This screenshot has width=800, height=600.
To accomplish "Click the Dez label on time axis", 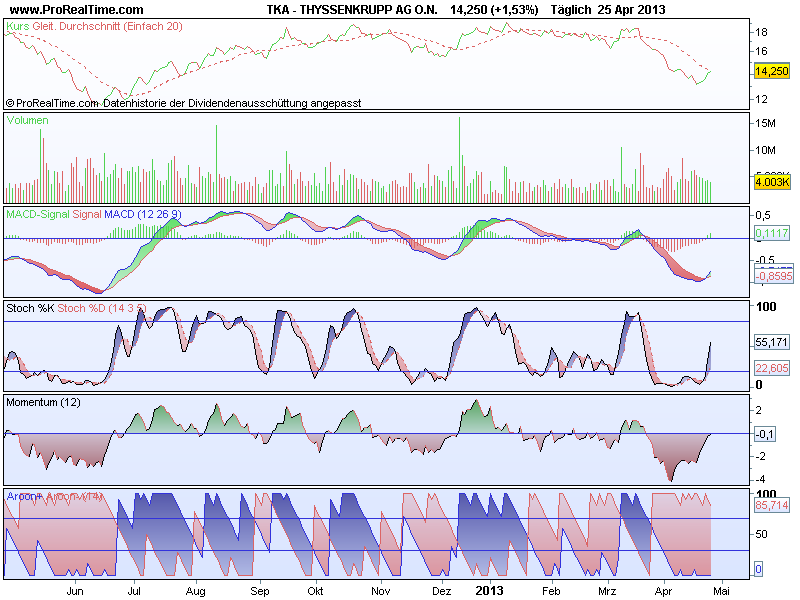I will [441, 591].
